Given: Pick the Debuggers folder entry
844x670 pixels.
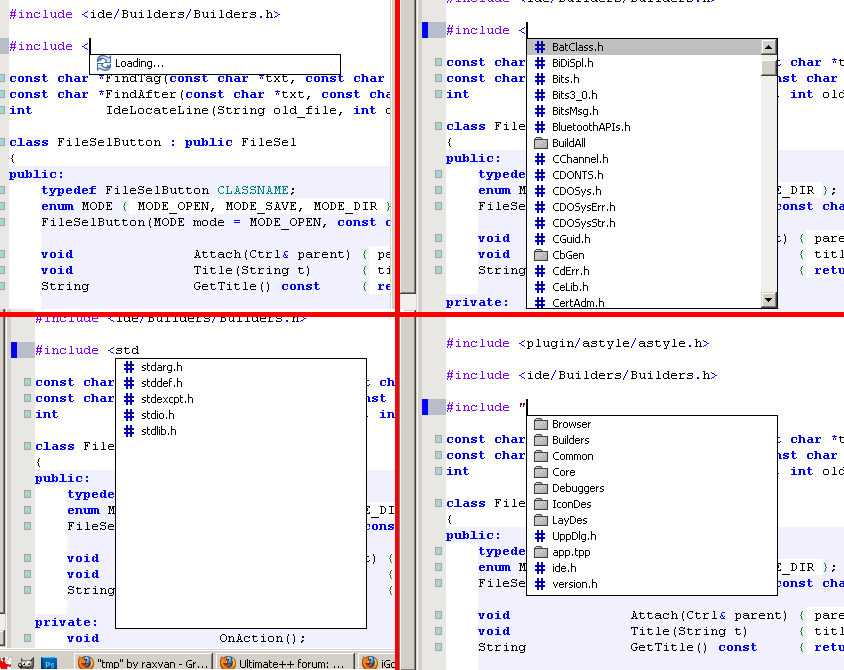Looking at the screenshot, I should [x=577, y=488].
